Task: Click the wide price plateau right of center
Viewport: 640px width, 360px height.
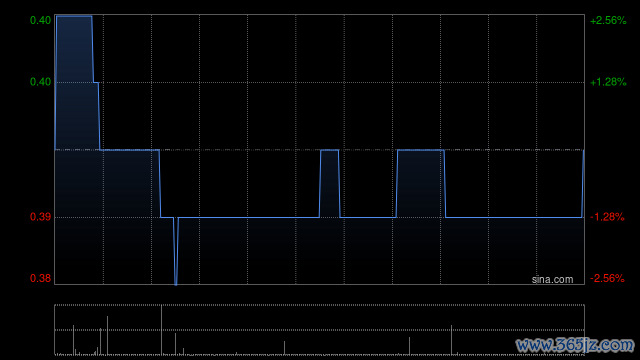Action: [420, 150]
